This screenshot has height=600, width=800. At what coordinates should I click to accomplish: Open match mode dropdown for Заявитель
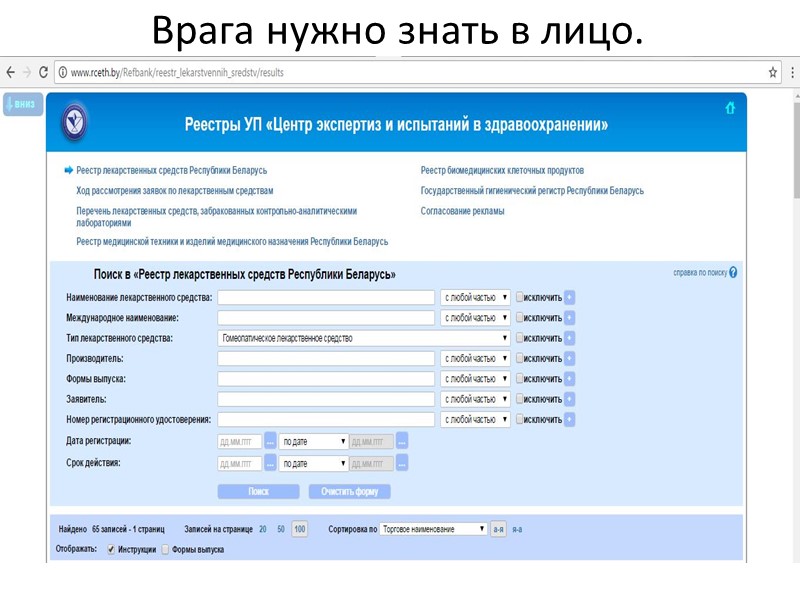(x=476, y=399)
